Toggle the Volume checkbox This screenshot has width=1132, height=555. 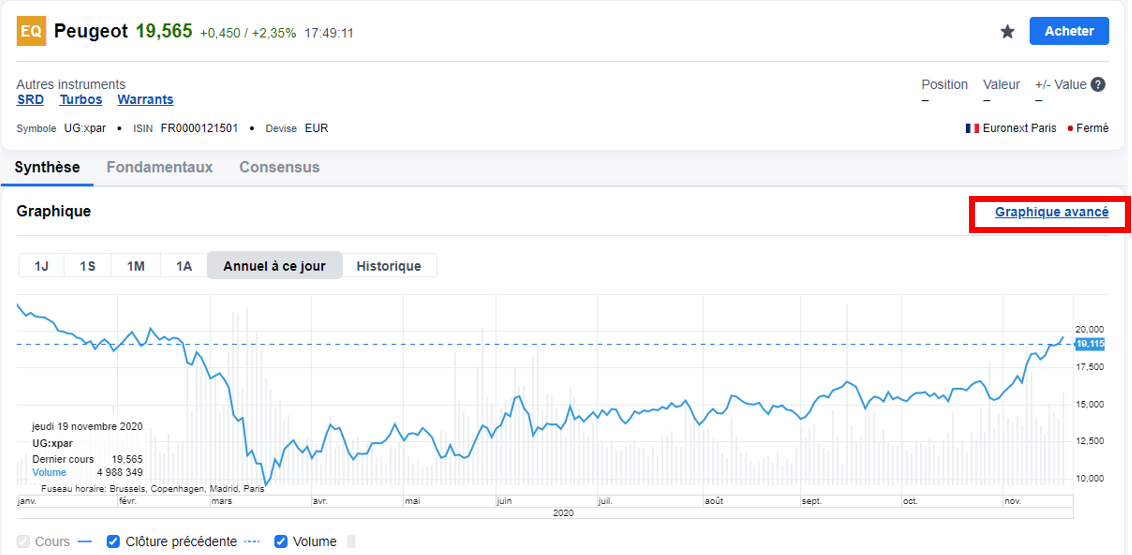click(x=282, y=542)
